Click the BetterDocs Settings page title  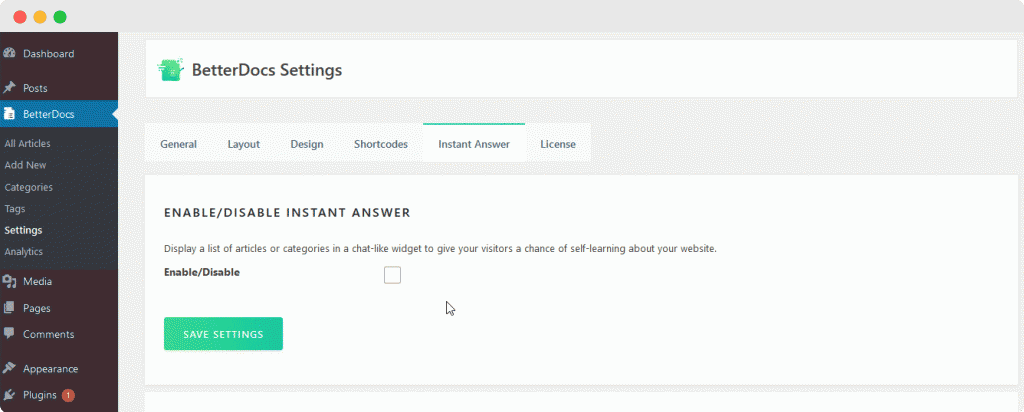[266, 70]
